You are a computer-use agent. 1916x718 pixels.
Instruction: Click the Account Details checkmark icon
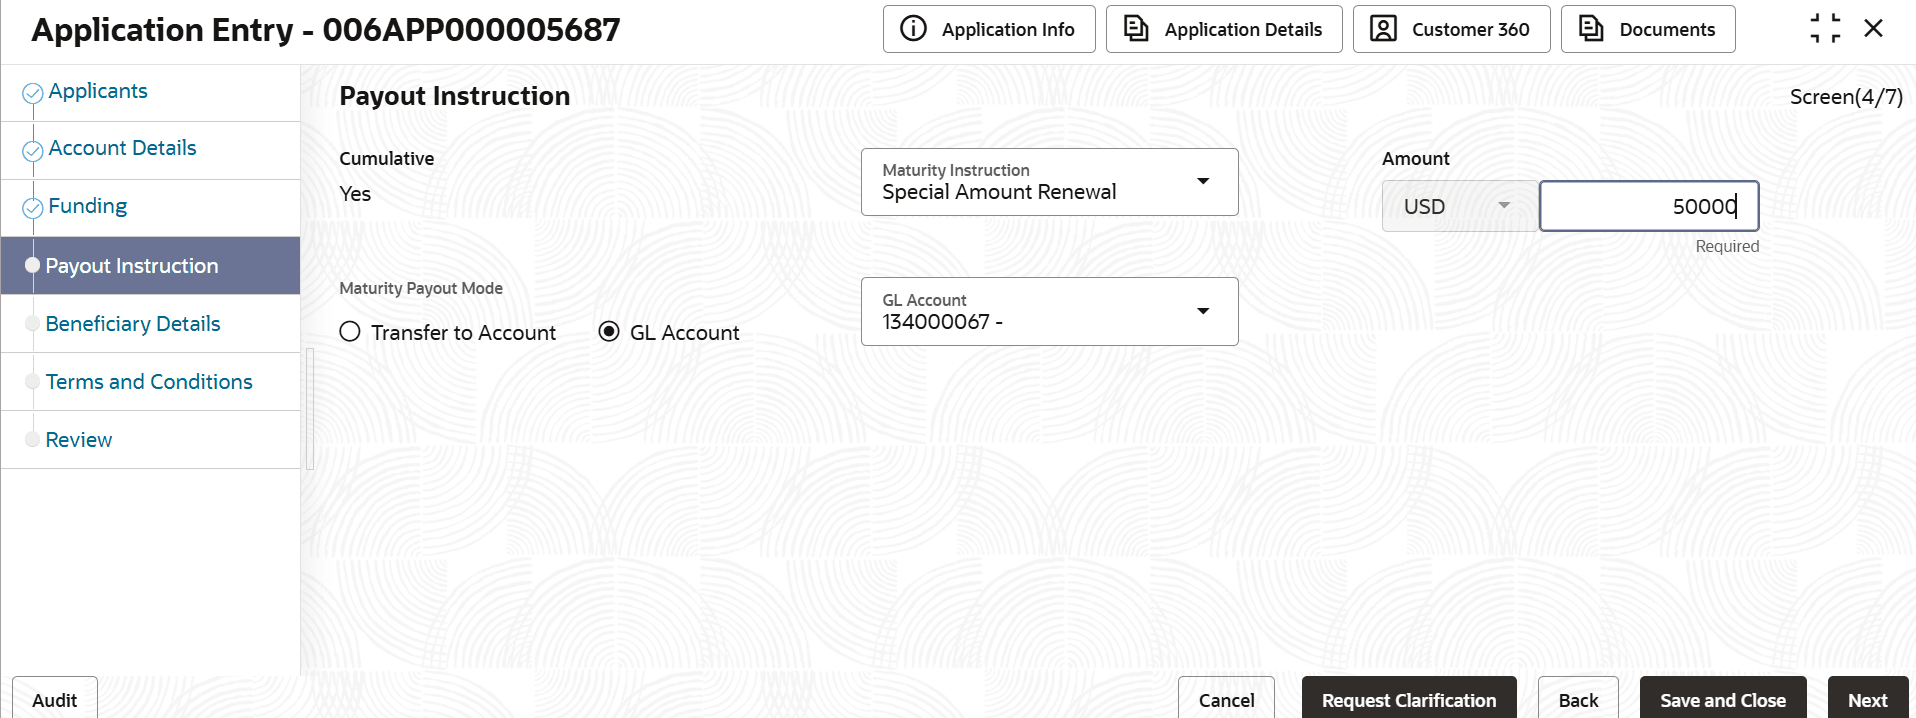(x=32, y=150)
